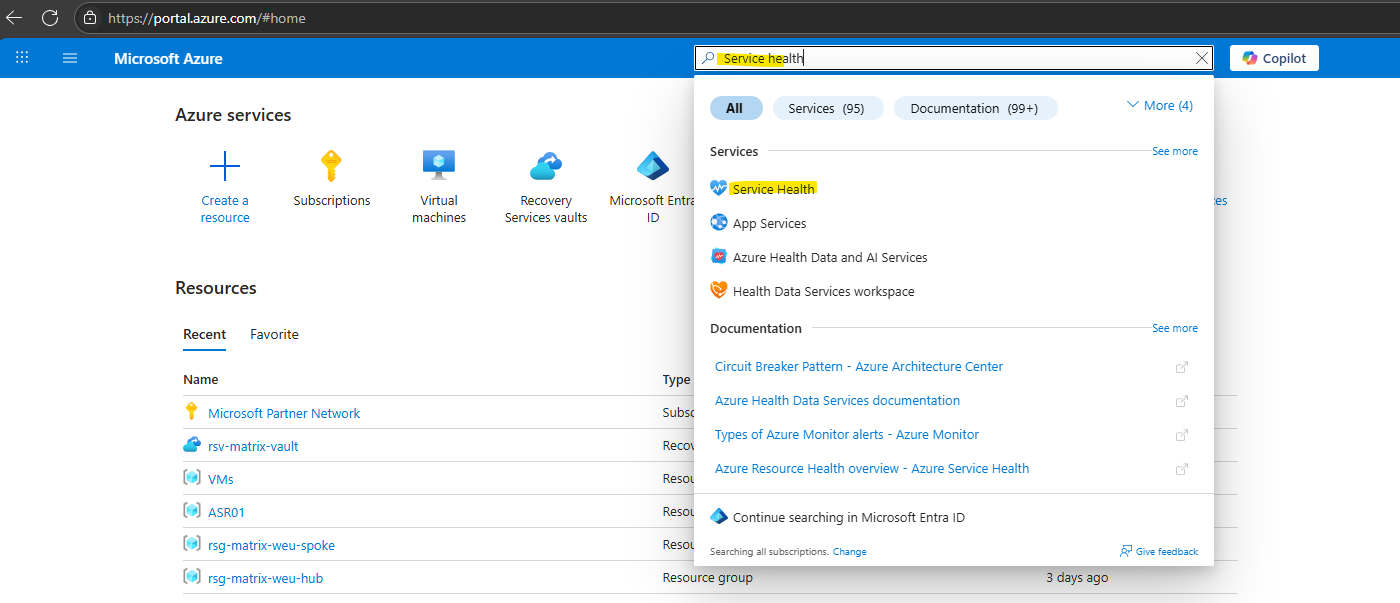Open the Microsoft Partner Network subscription
This screenshot has width=1400, height=603.
tap(284, 413)
